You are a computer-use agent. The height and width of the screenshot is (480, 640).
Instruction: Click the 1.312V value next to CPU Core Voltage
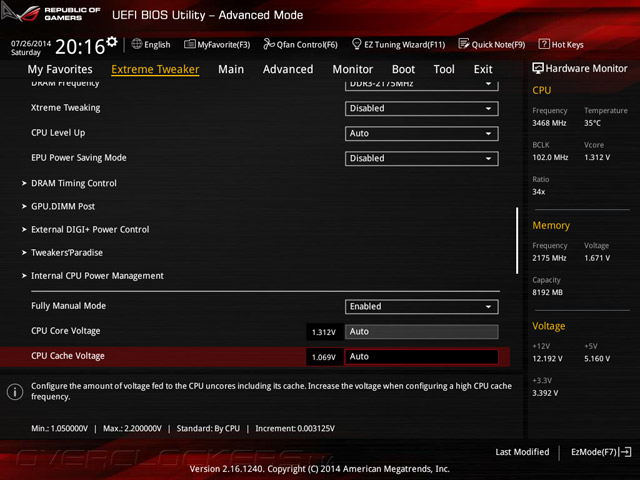[x=324, y=332]
